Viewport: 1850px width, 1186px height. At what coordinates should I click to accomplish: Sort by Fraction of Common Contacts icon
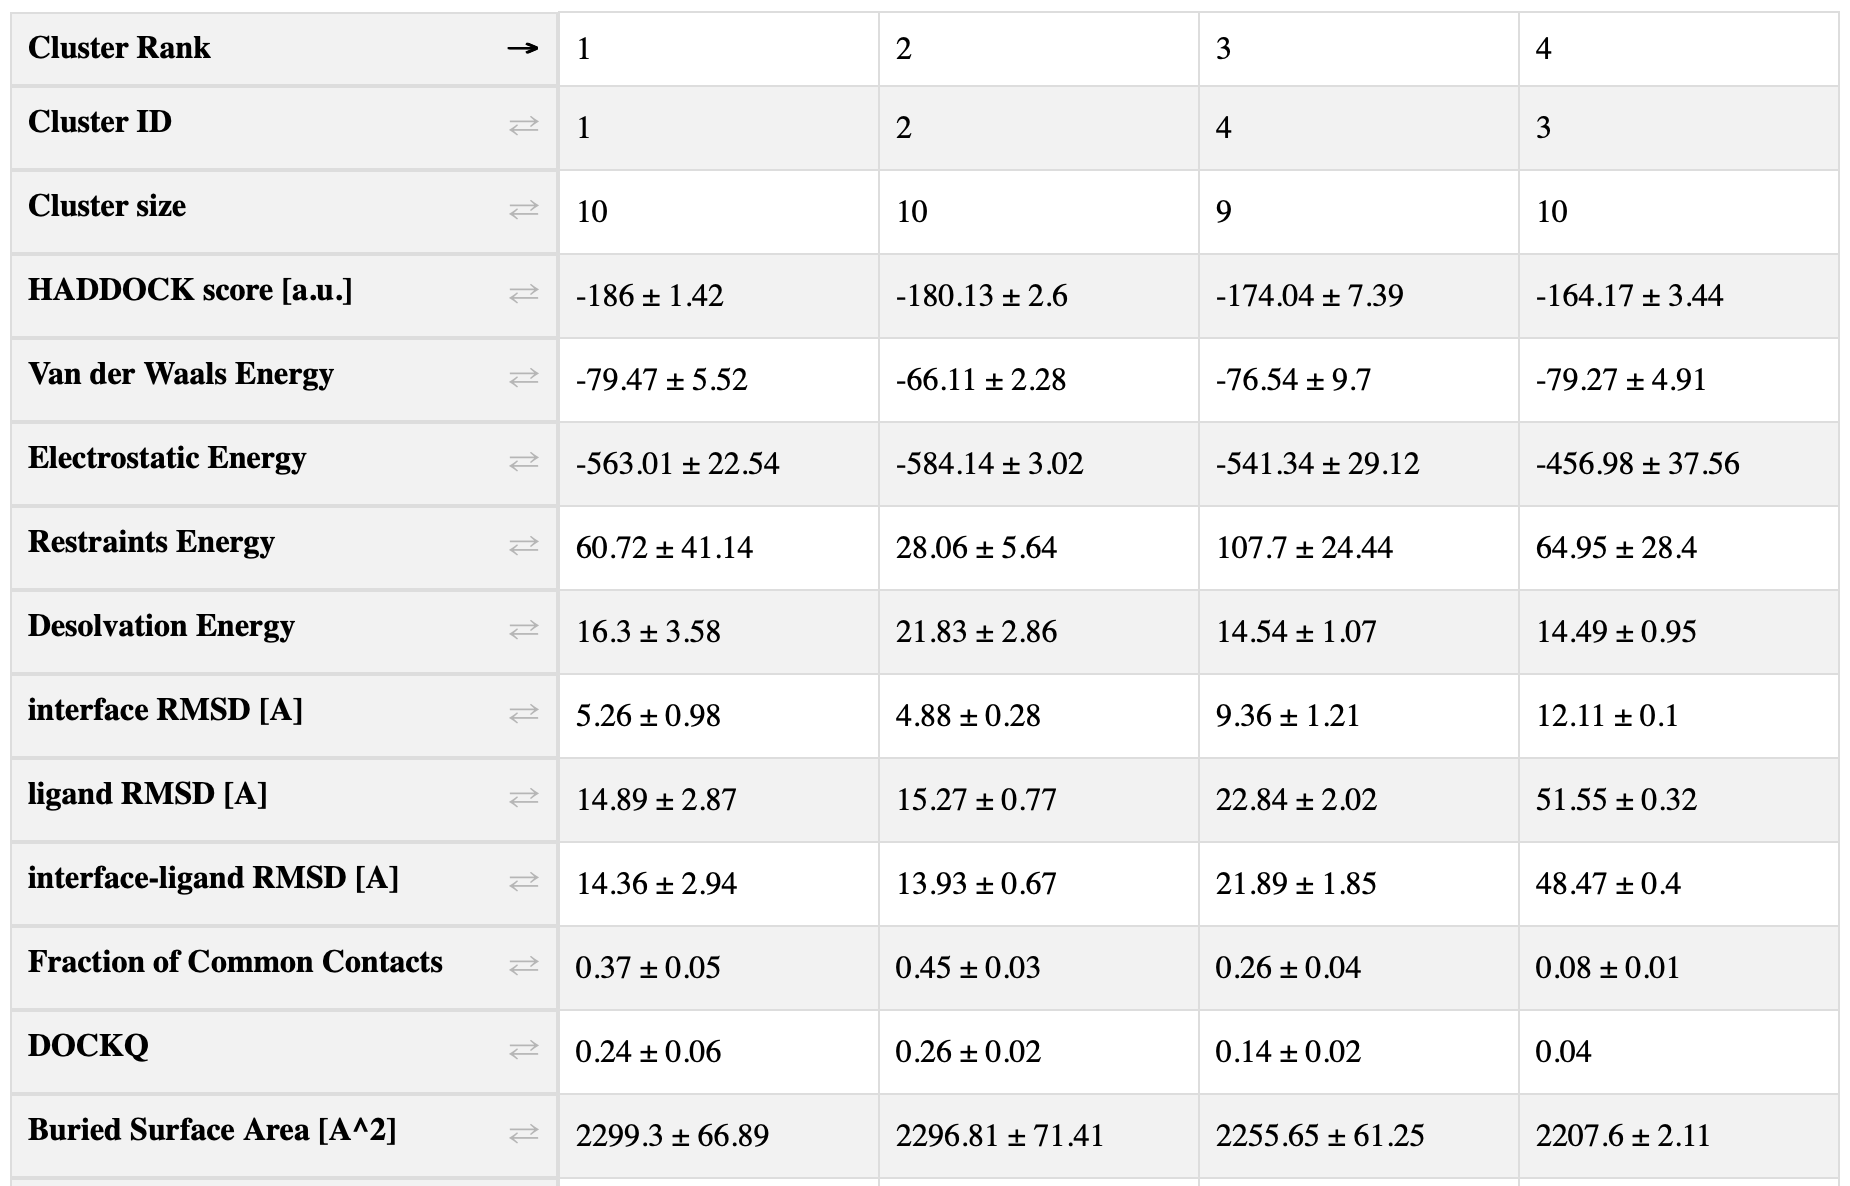[x=523, y=966]
